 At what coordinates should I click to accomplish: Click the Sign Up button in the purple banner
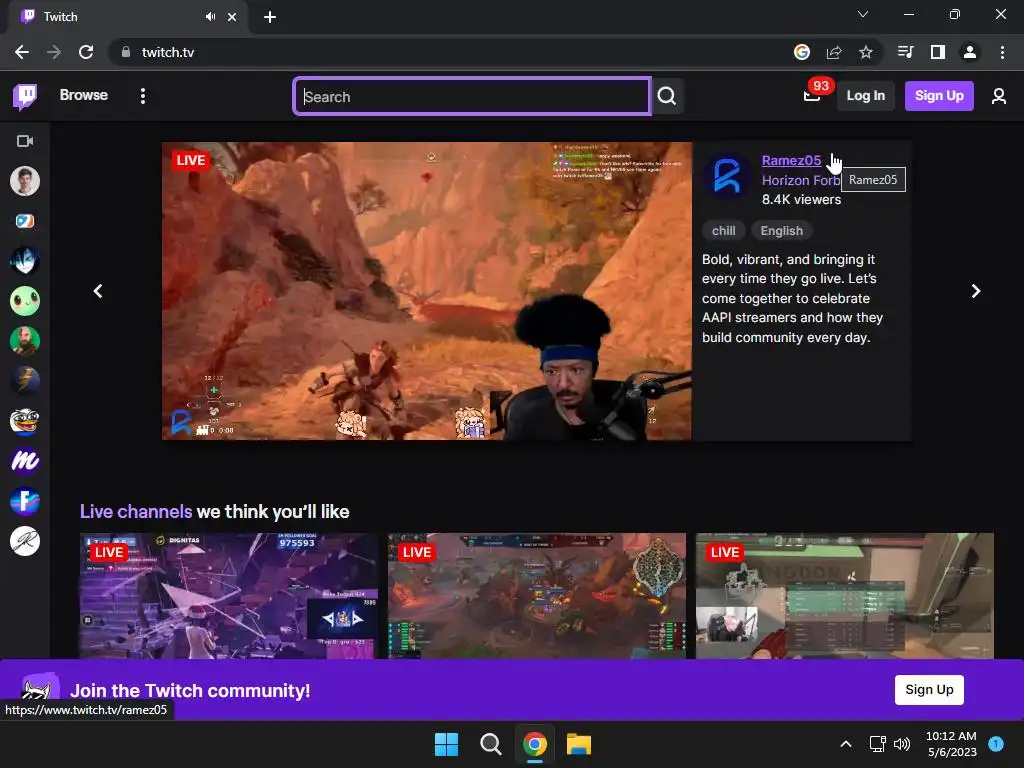click(929, 690)
